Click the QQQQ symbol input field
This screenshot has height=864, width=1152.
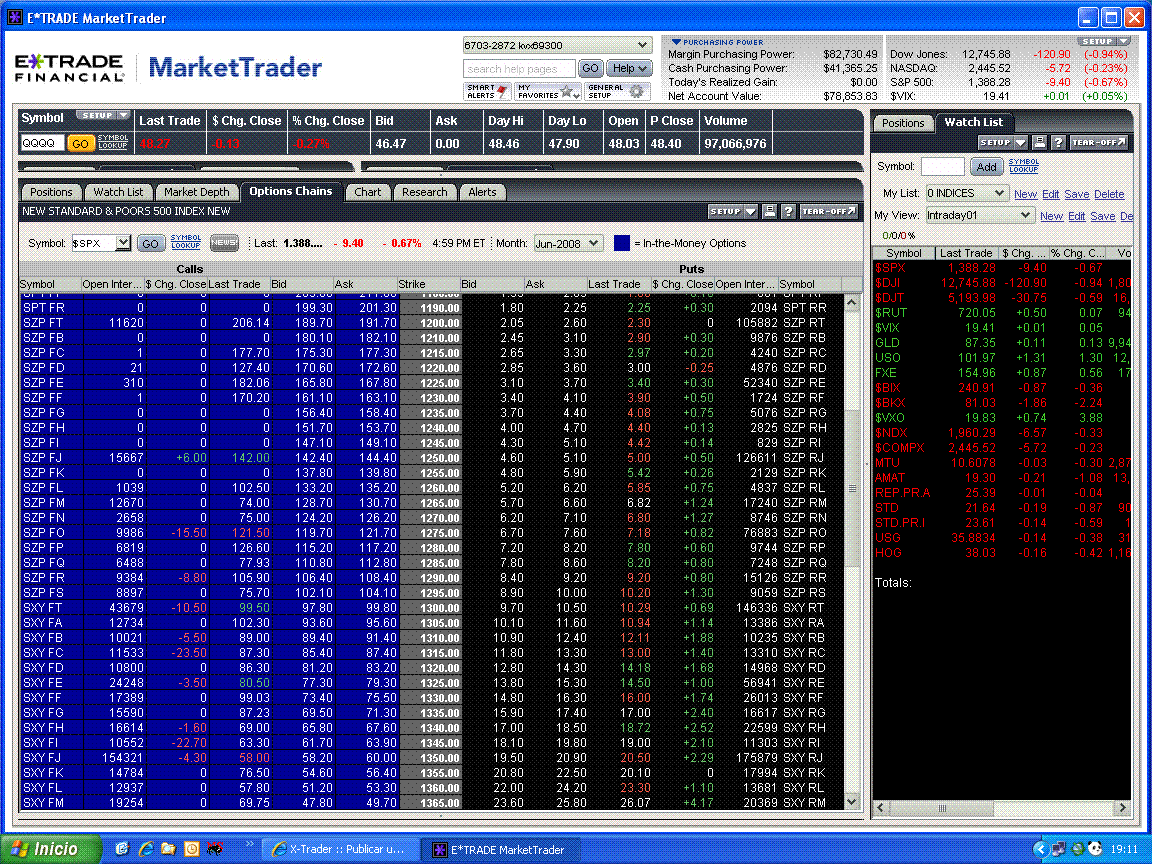coord(43,143)
